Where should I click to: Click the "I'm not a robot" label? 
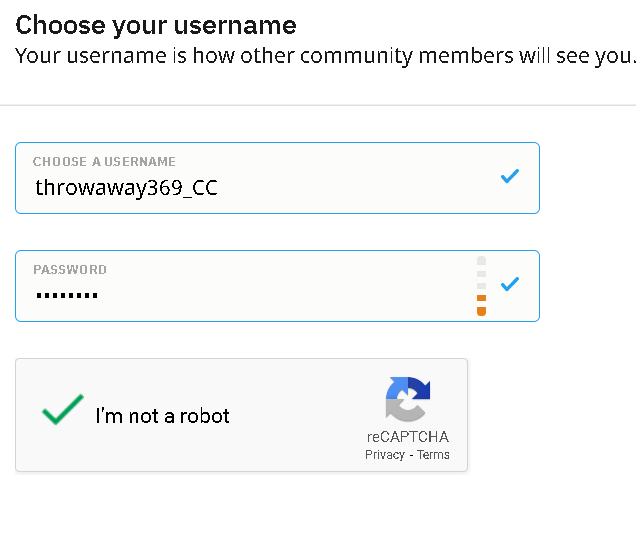(x=162, y=416)
